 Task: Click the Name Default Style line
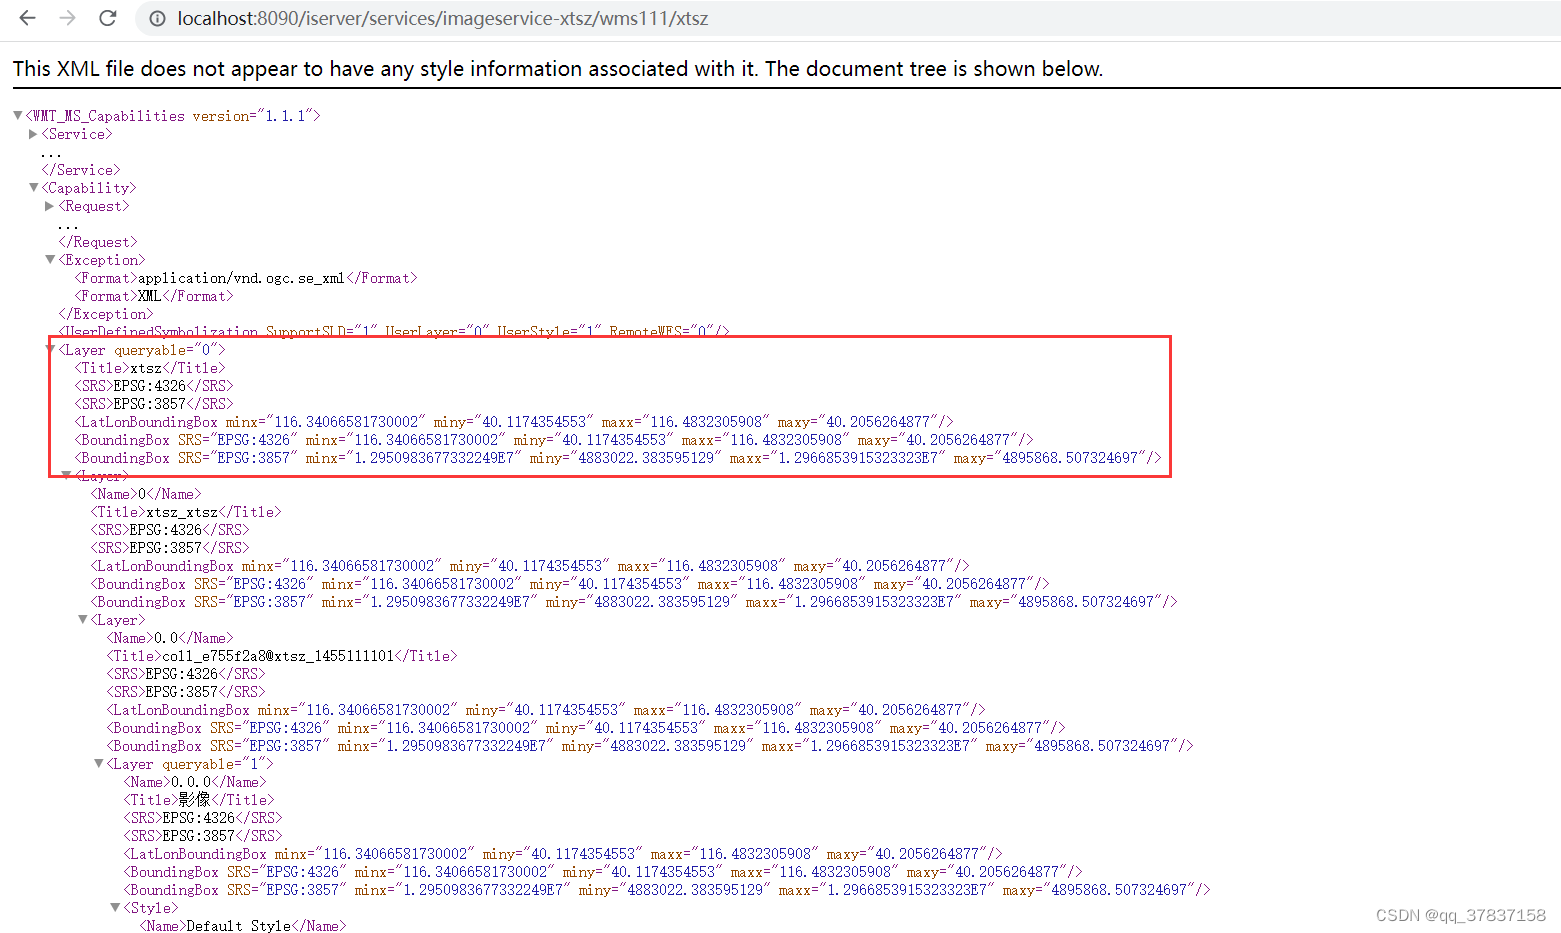(x=243, y=926)
